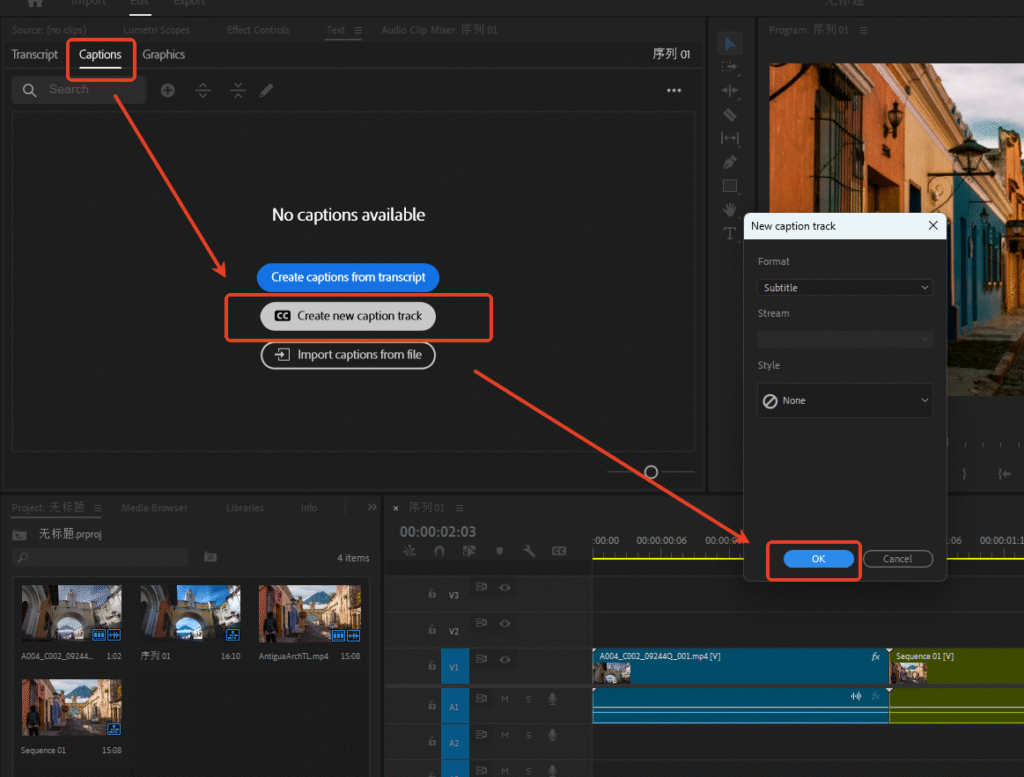Select the Razor tool in the toolbar
The width and height of the screenshot is (1024, 777).
(x=730, y=113)
